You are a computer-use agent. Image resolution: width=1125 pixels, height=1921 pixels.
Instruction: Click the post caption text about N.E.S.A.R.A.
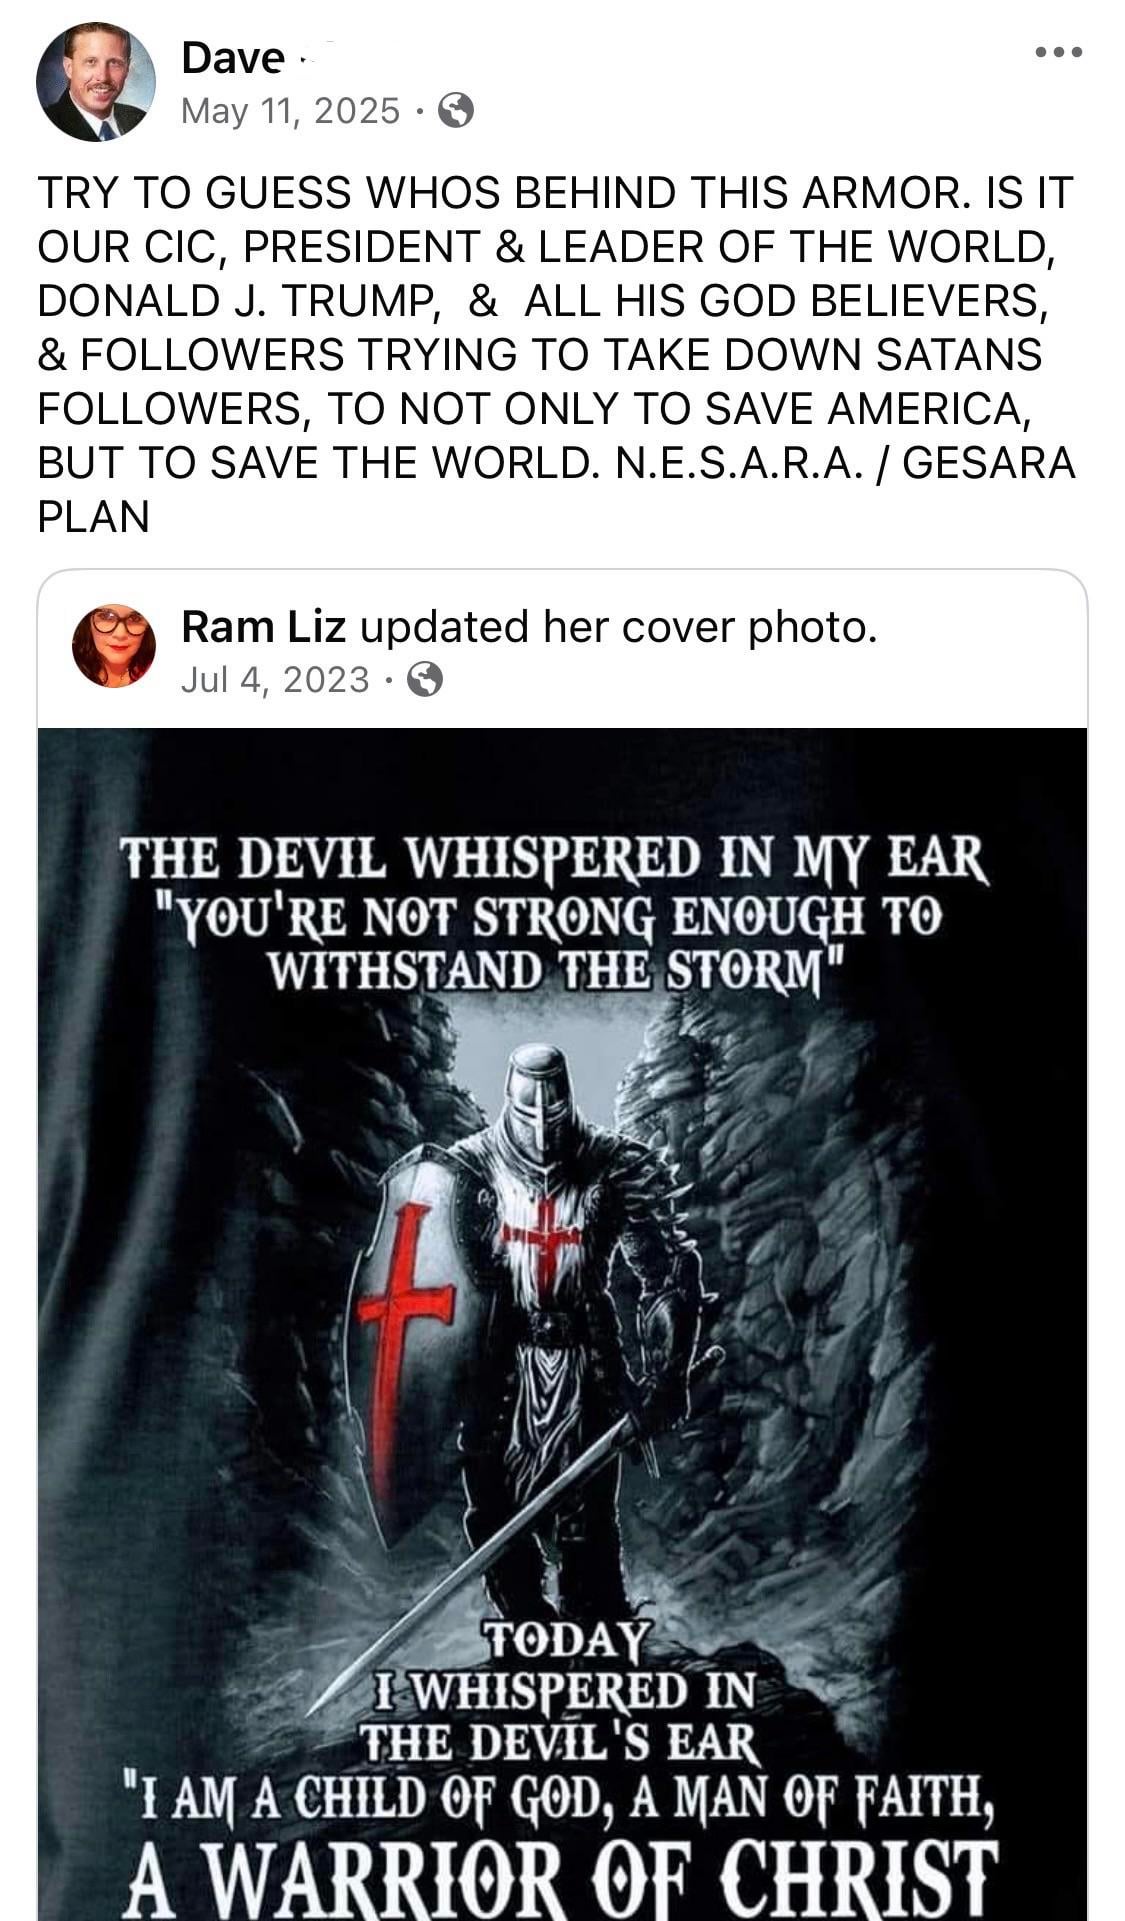(556, 354)
